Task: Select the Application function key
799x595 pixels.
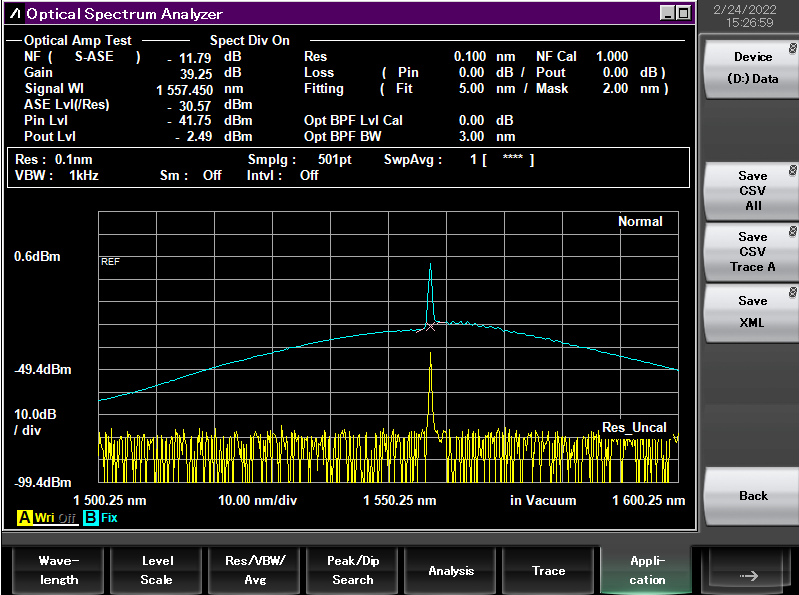Action: pos(647,571)
